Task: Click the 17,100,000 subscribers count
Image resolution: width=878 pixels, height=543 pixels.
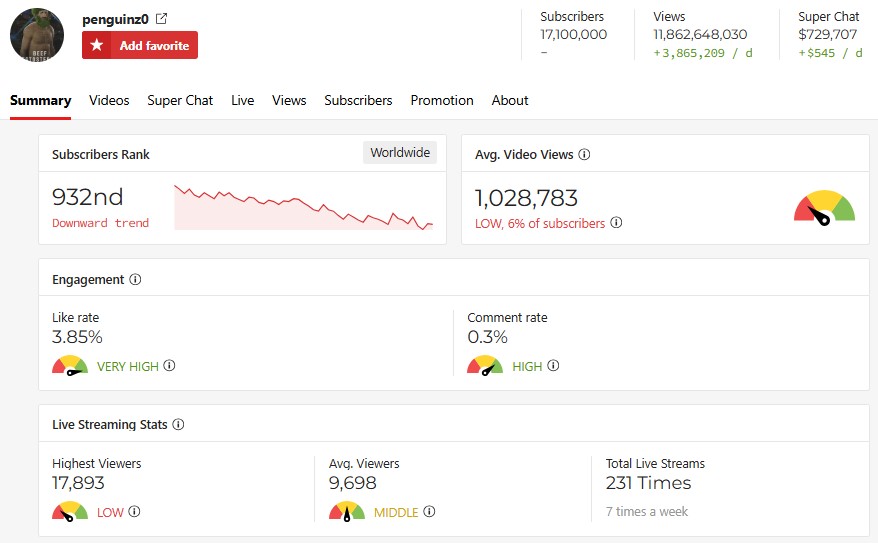Action: (573, 34)
